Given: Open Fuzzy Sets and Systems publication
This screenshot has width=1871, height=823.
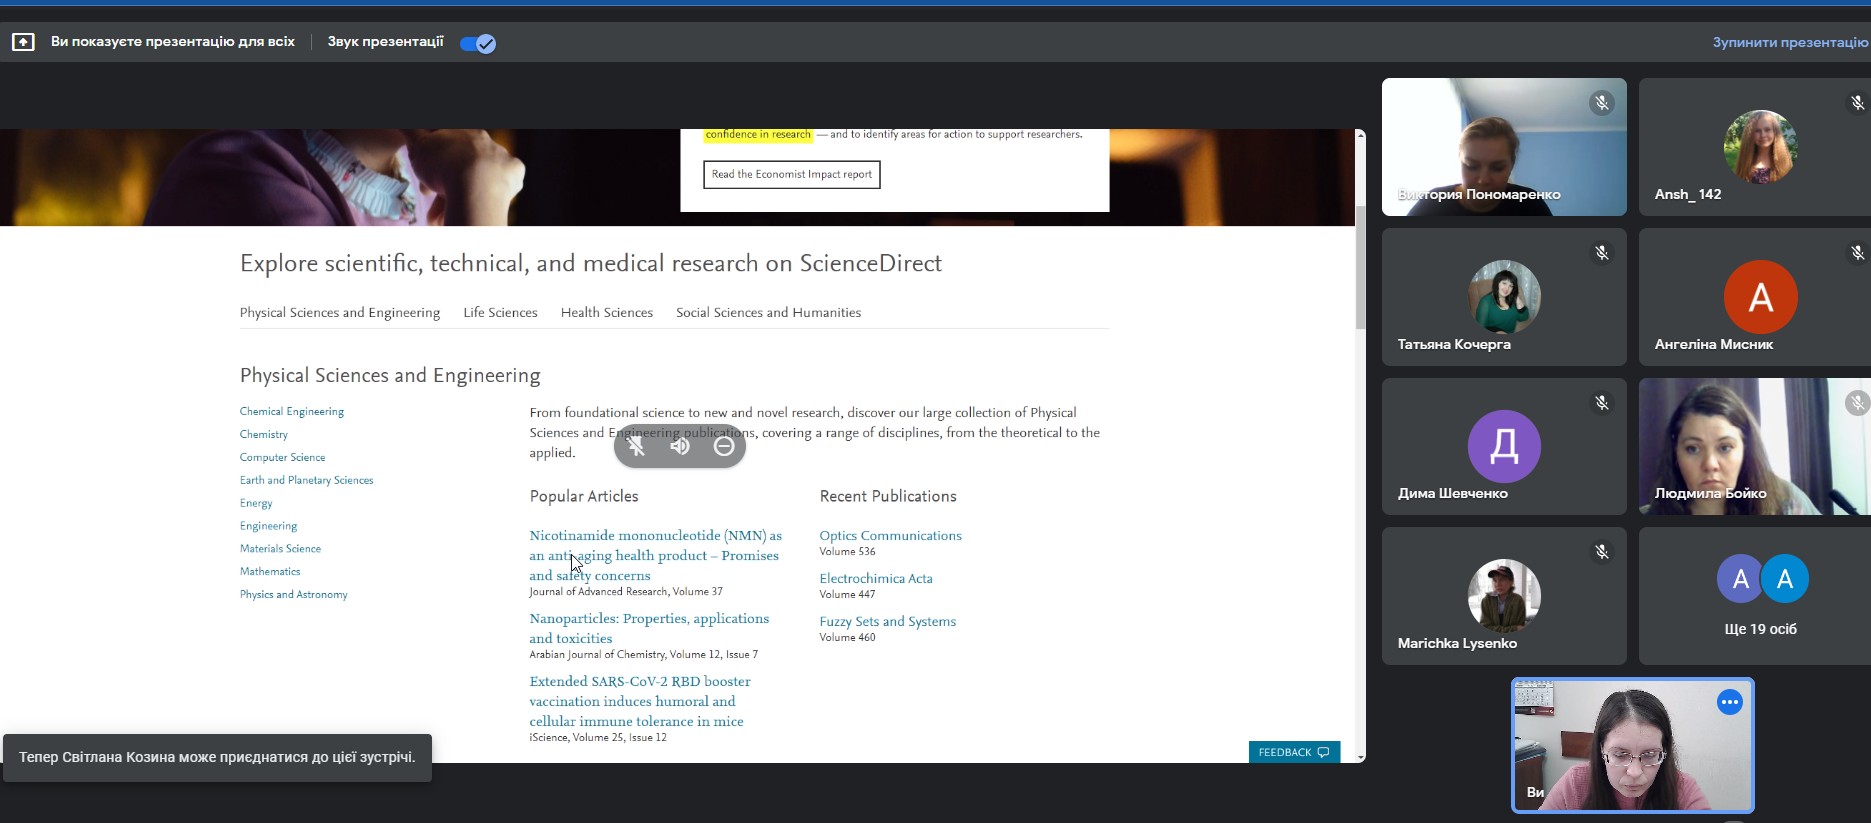Looking at the screenshot, I should [x=887, y=622].
